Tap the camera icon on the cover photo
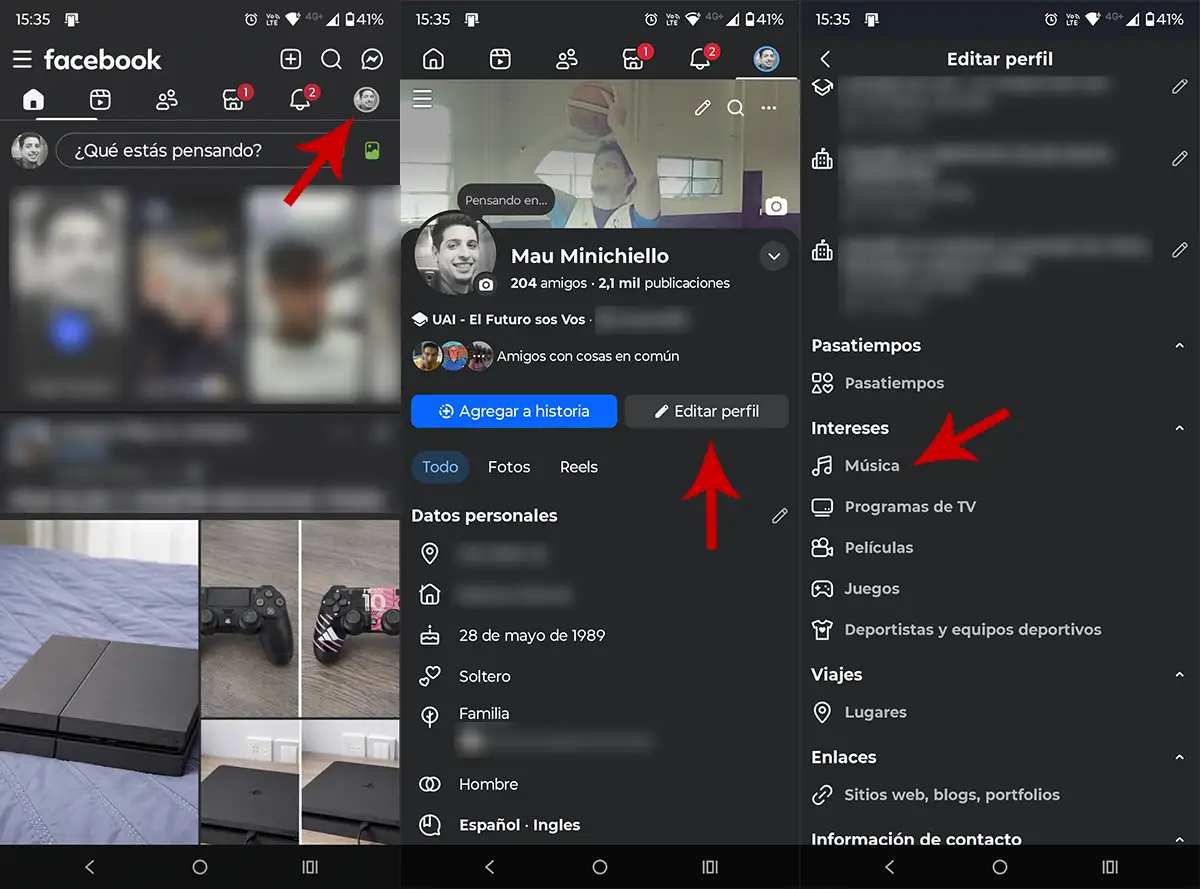1200x889 pixels. pos(775,206)
